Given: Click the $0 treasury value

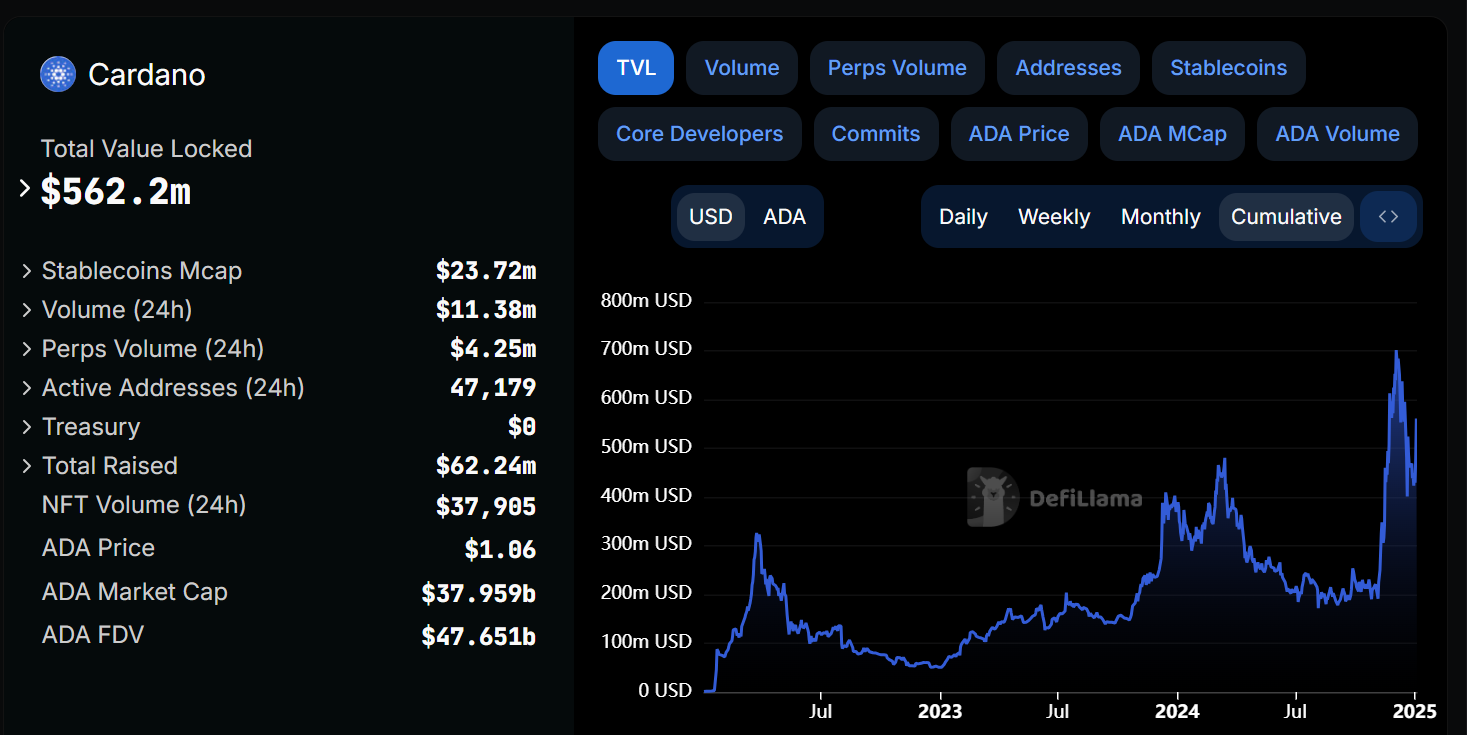Looking at the screenshot, I should tap(522, 427).
